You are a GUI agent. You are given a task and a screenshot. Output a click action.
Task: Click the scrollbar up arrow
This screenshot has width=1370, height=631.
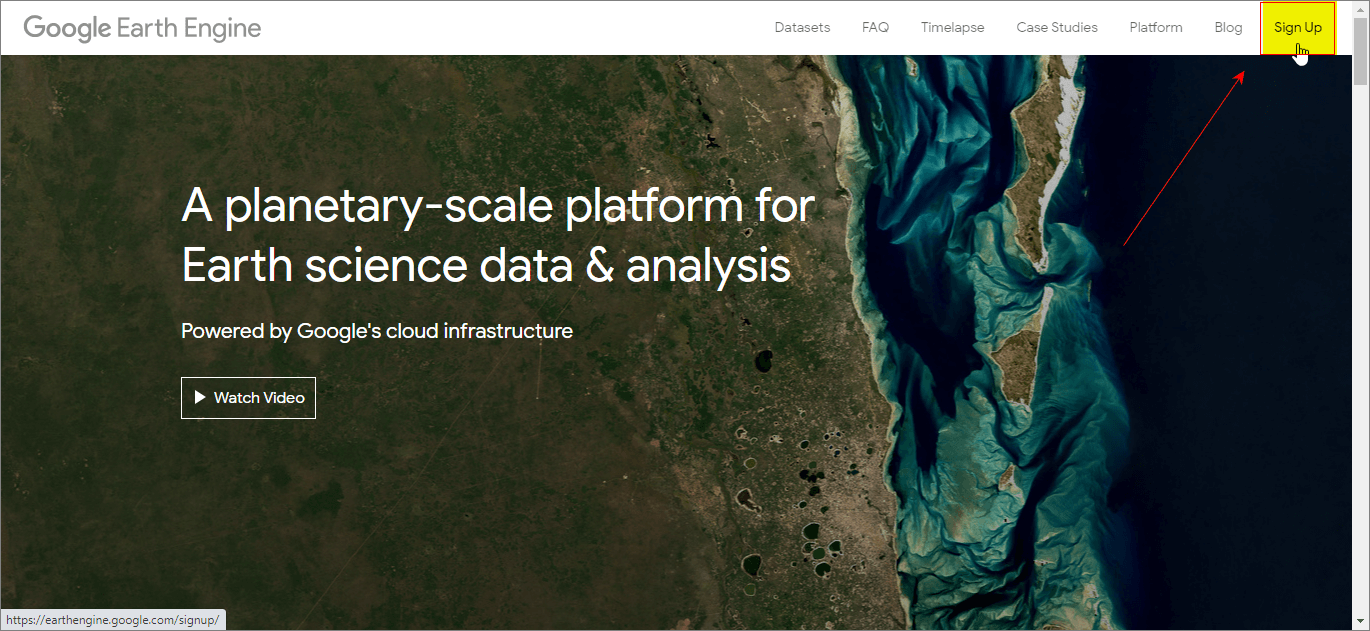click(1362, 9)
